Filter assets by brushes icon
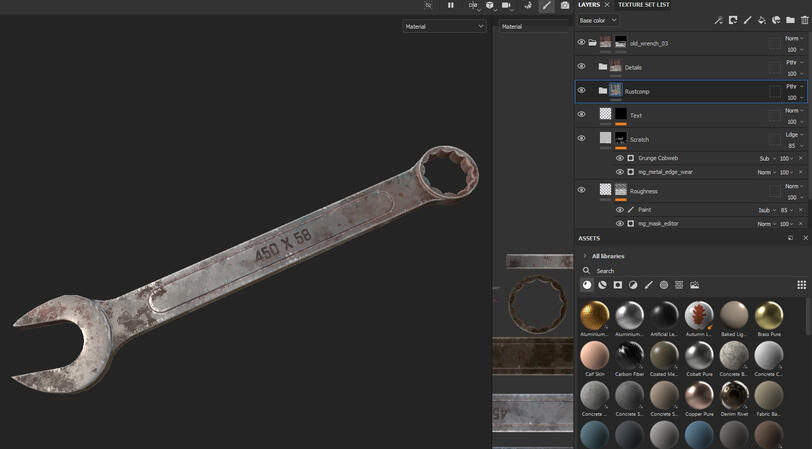Image resolution: width=812 pixels, height=449 pixels. click(648, 285)
